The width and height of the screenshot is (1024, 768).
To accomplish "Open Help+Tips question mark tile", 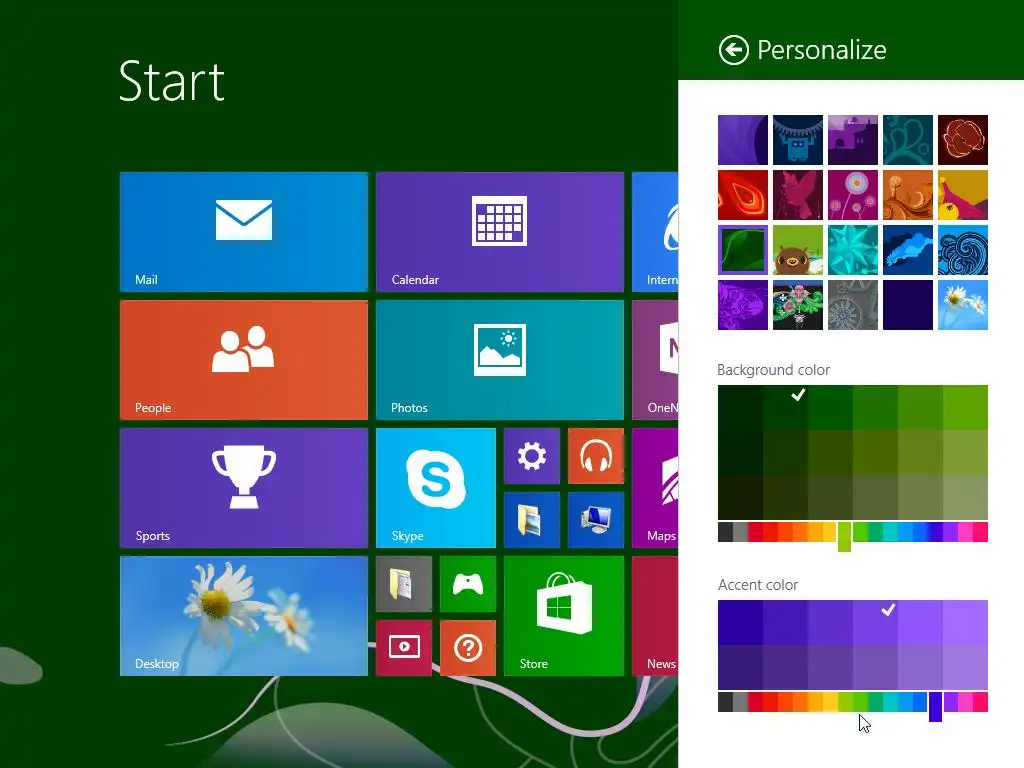I will [468, 648].
